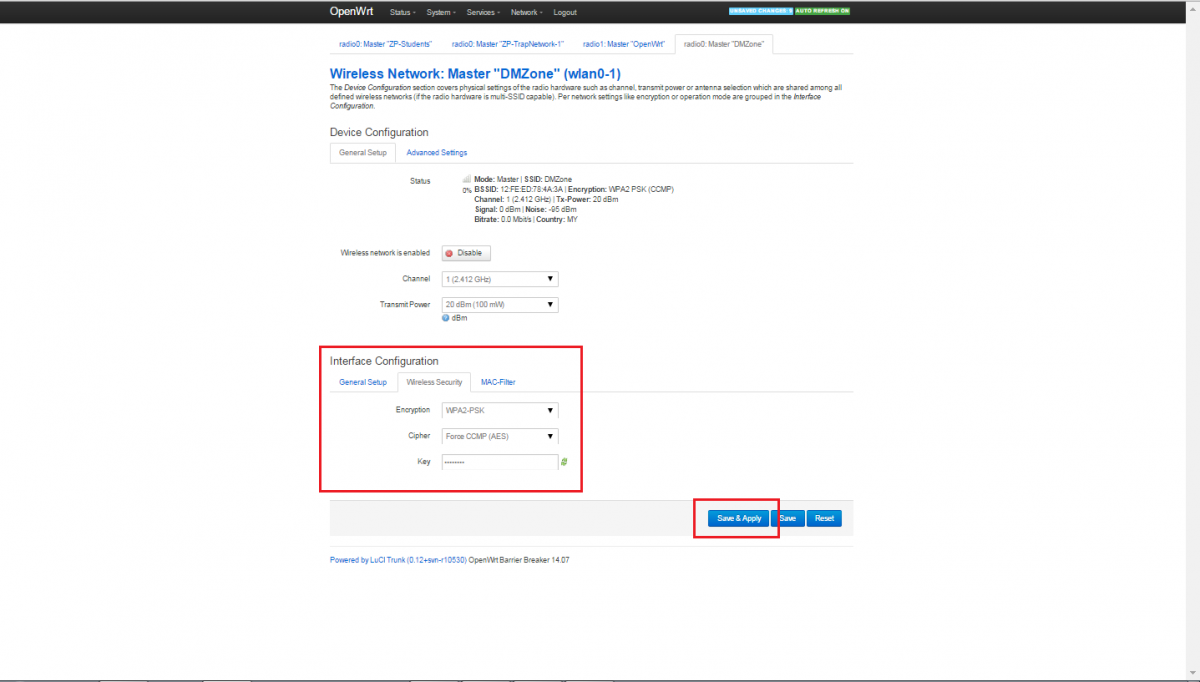This screenshot has height=682, width=1200.
Task: Click the Reset button
Action: (824, 518)
